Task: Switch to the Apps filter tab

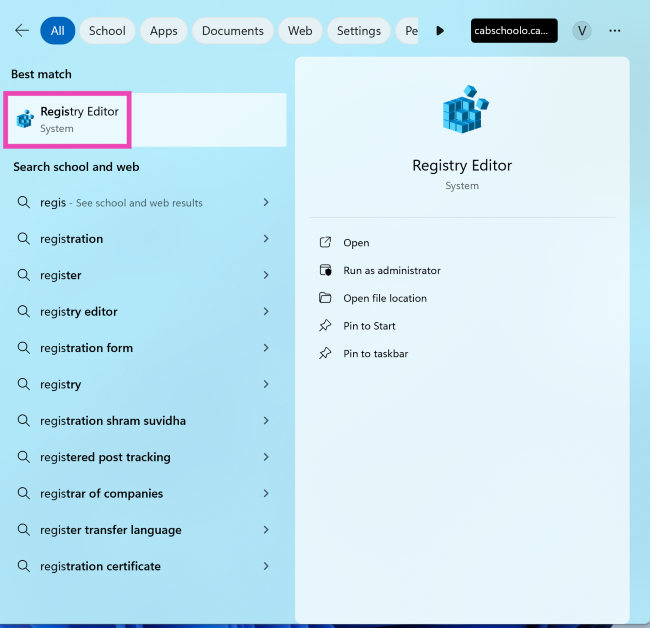Action: tap(163, 31)
